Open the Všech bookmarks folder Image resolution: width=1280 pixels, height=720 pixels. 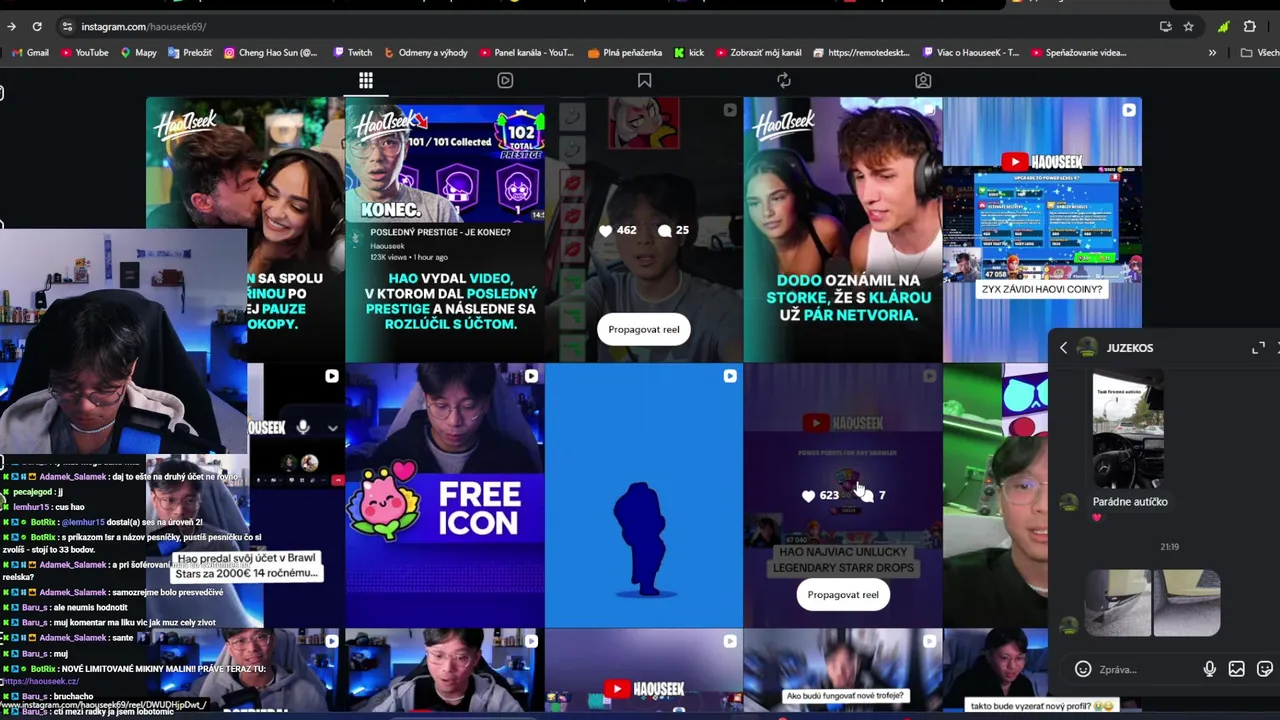tap(1259, 52)
